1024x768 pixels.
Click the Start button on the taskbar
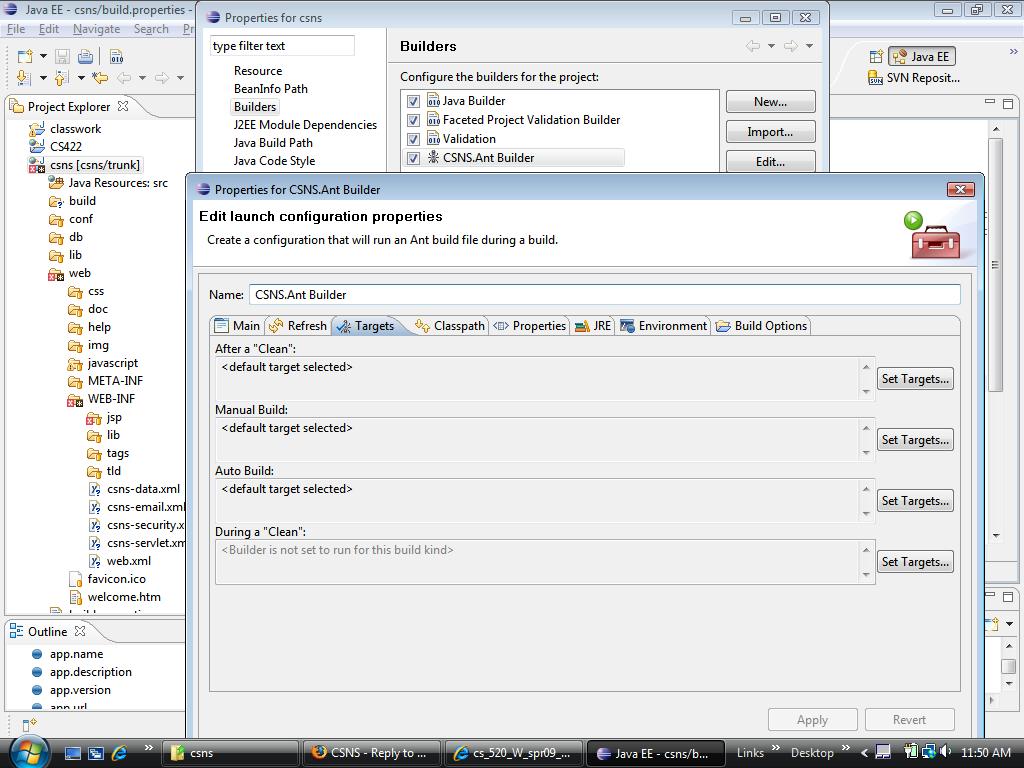[x=27, y=751]
